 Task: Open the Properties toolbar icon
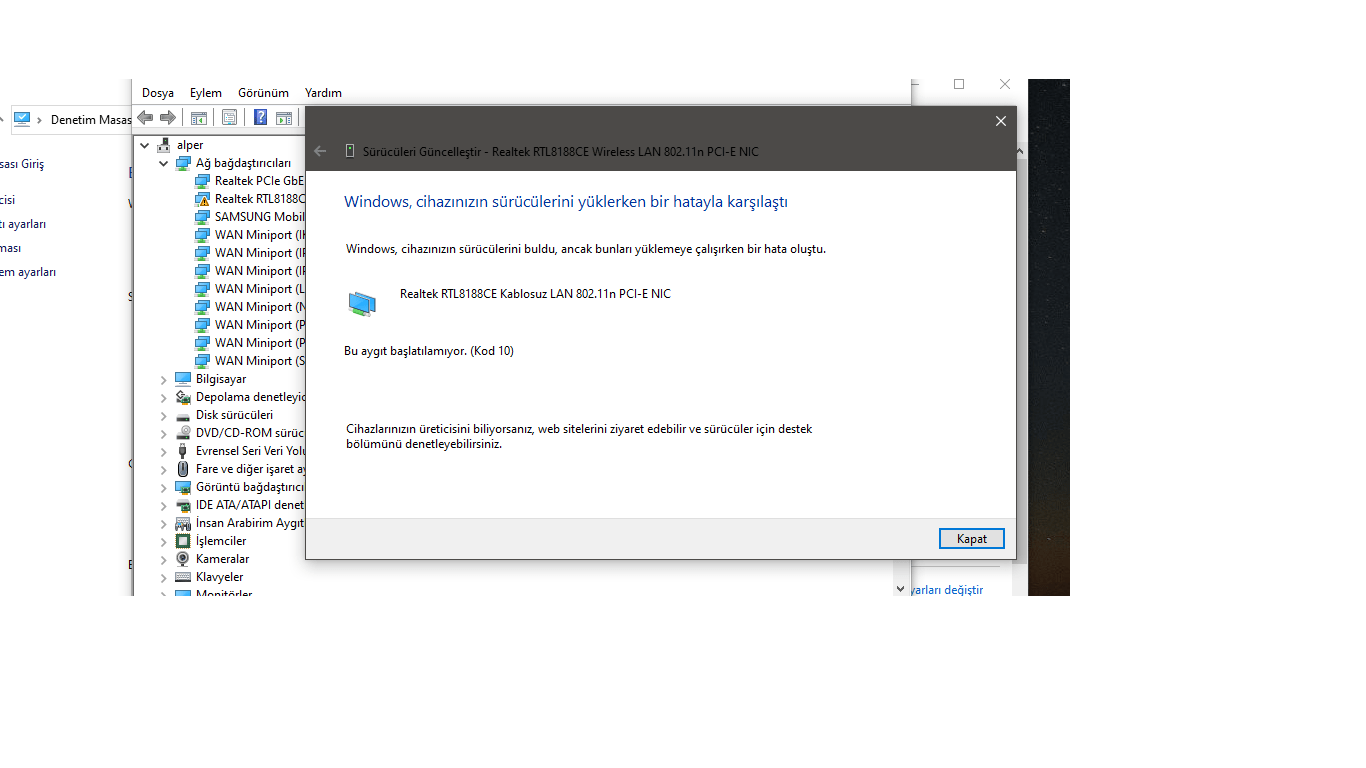230,118
